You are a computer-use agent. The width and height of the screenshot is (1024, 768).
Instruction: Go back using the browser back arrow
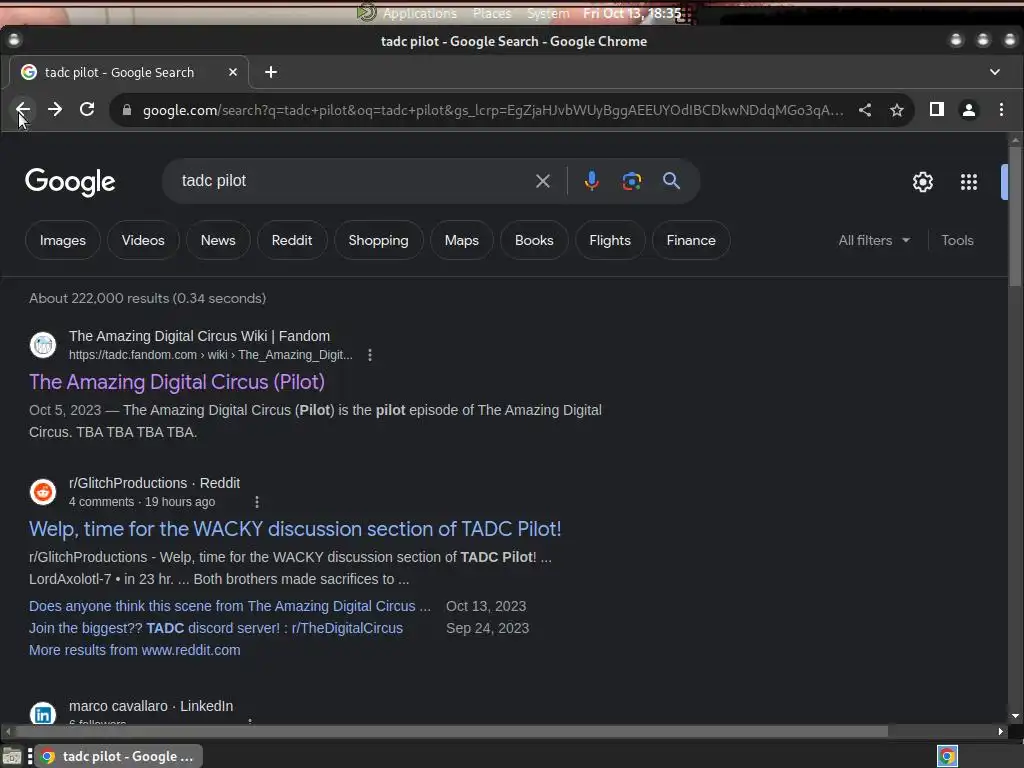tap(23, 110)
